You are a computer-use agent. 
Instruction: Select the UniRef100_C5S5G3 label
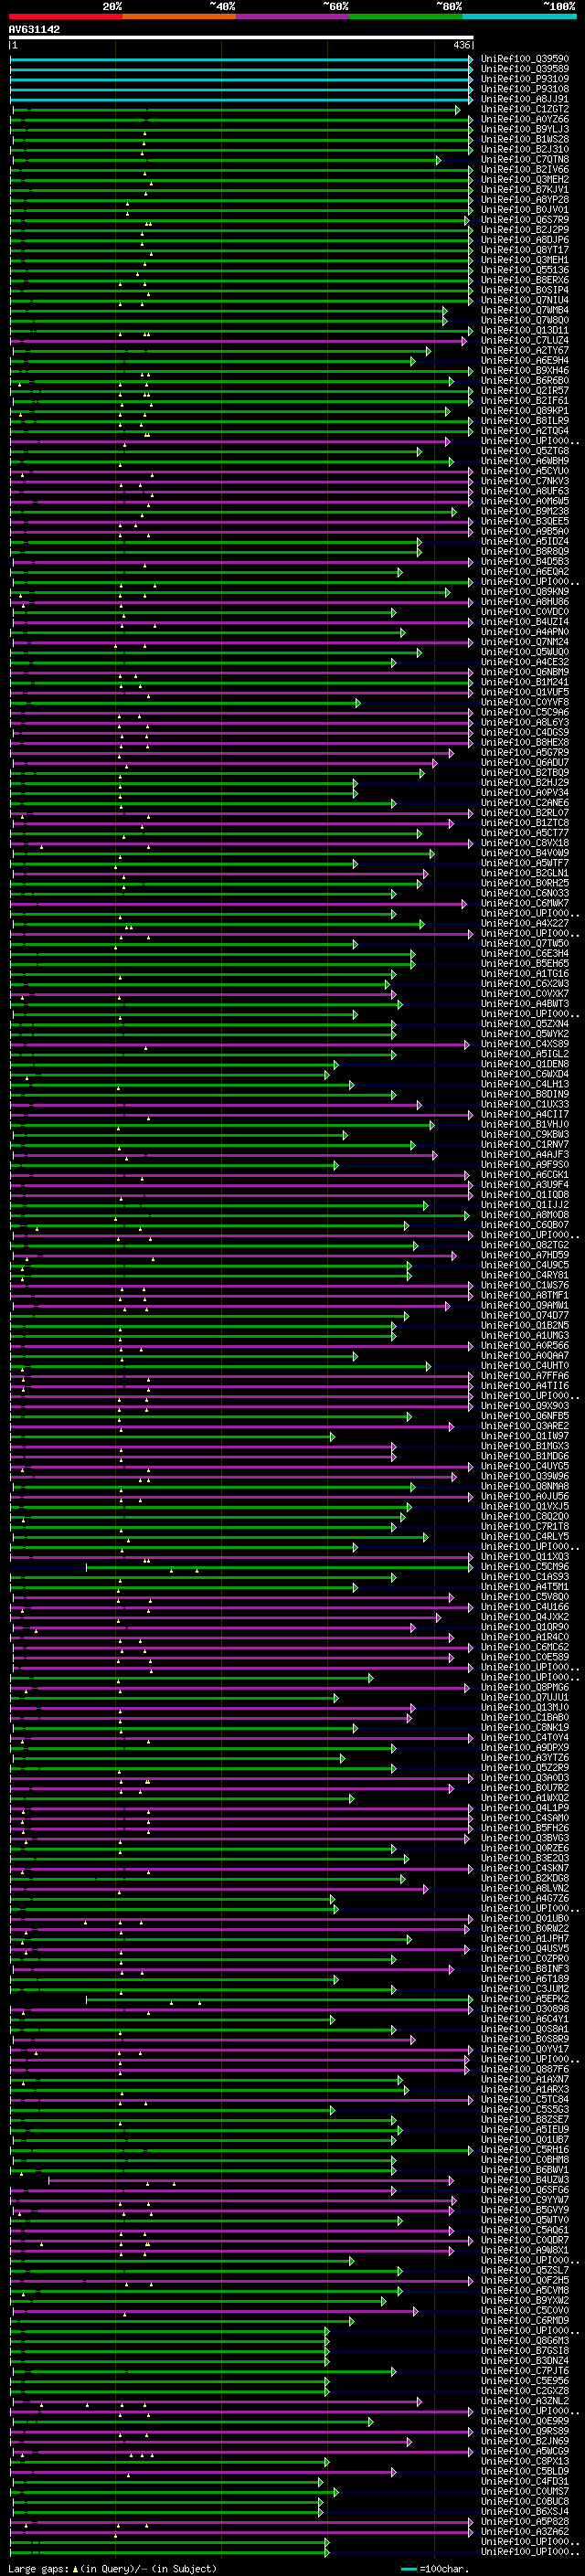tap(525, 2109)
